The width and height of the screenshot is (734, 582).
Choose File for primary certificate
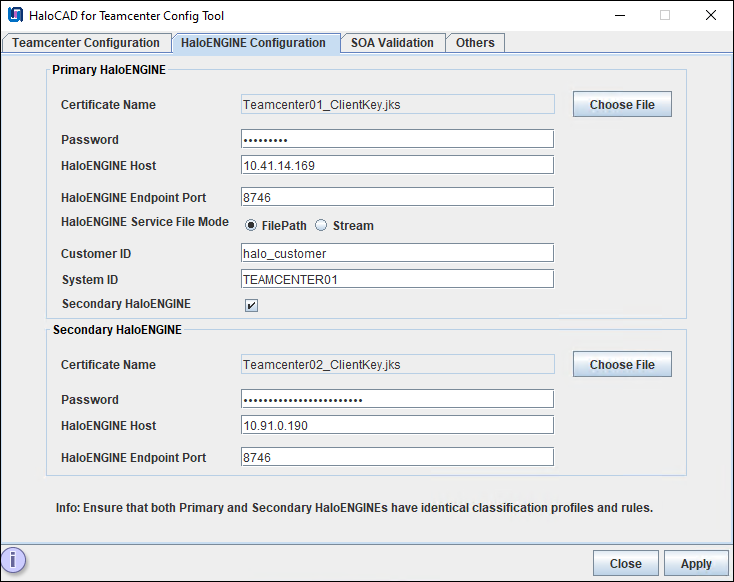tap(622, 104)
